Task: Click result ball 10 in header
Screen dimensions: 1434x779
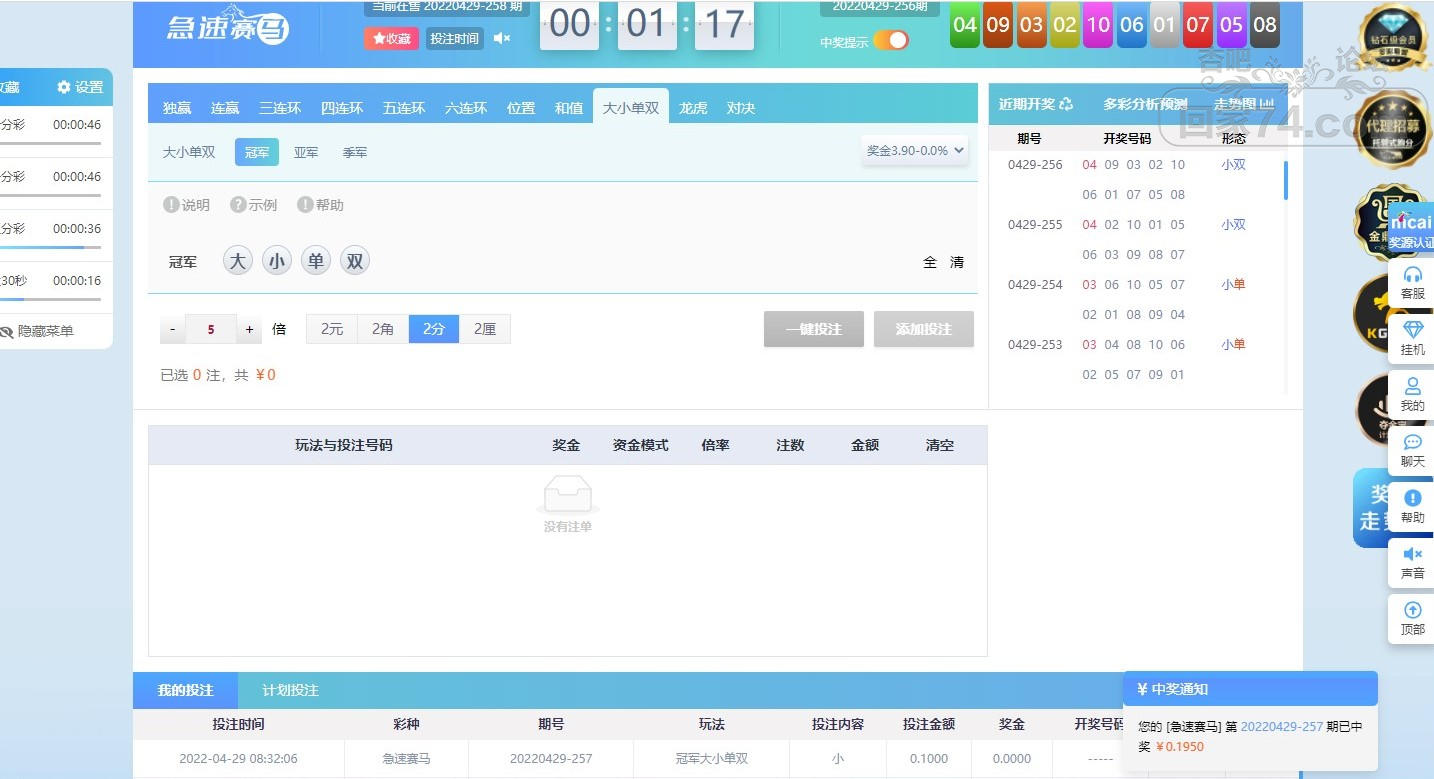Action: pyautogui.click(x=1098, y=25)
